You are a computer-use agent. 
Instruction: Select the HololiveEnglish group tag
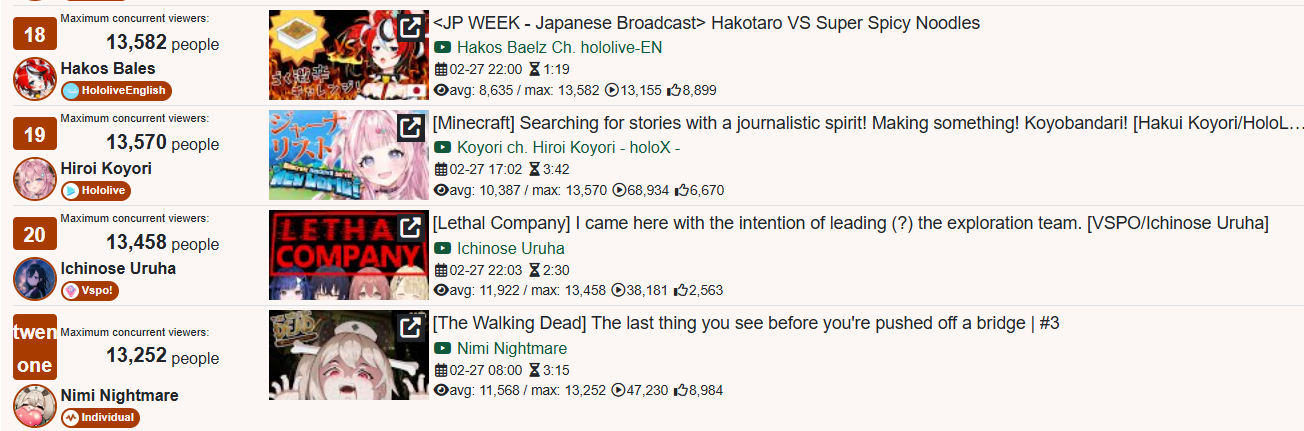click(x=116, y=91)
